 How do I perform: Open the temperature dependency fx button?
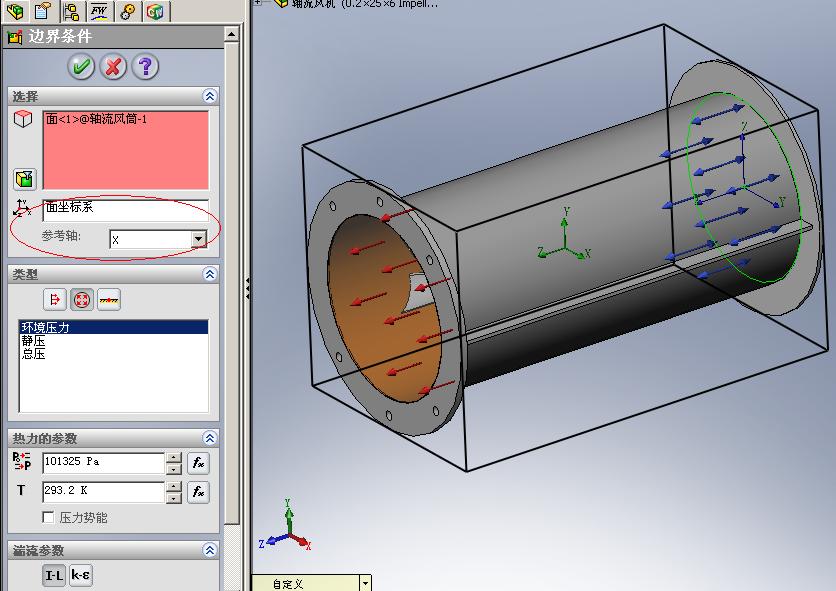[x=198, y=492]
